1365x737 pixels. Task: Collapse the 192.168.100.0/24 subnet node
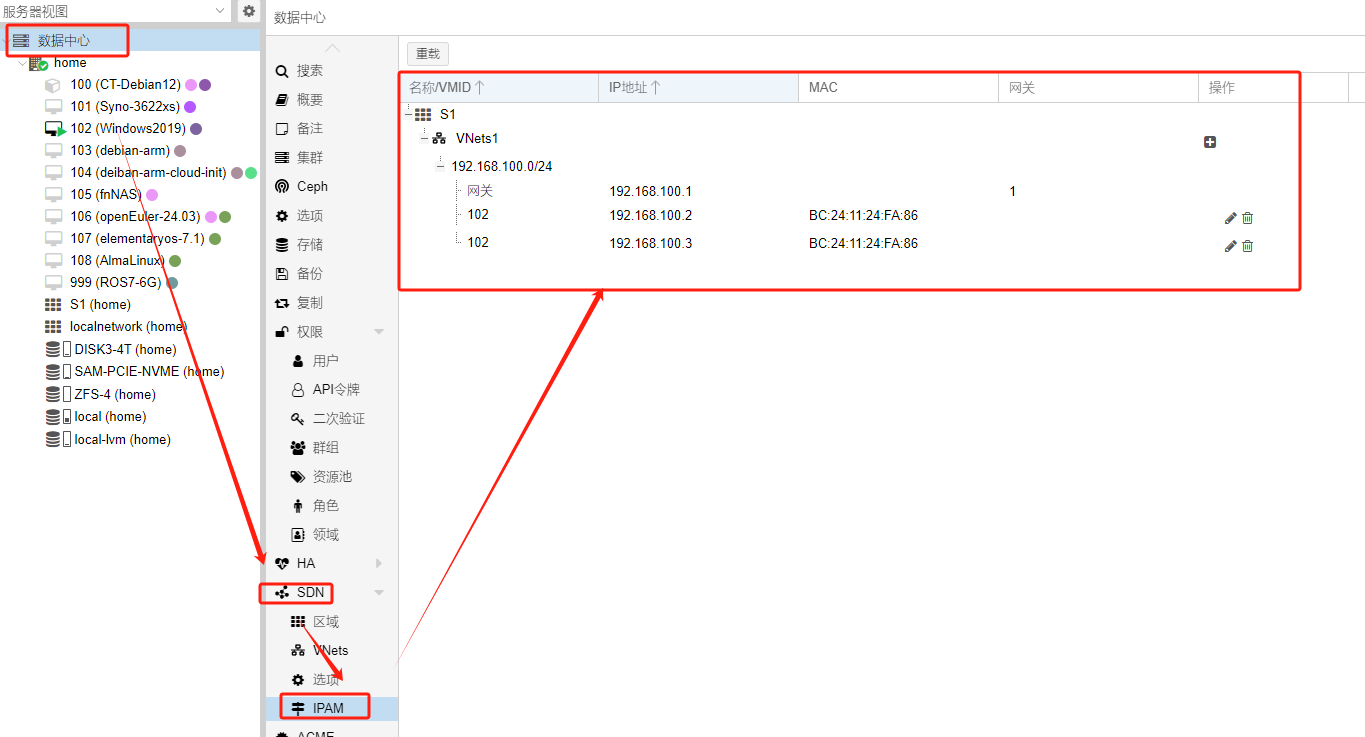[x=440, y=166]
